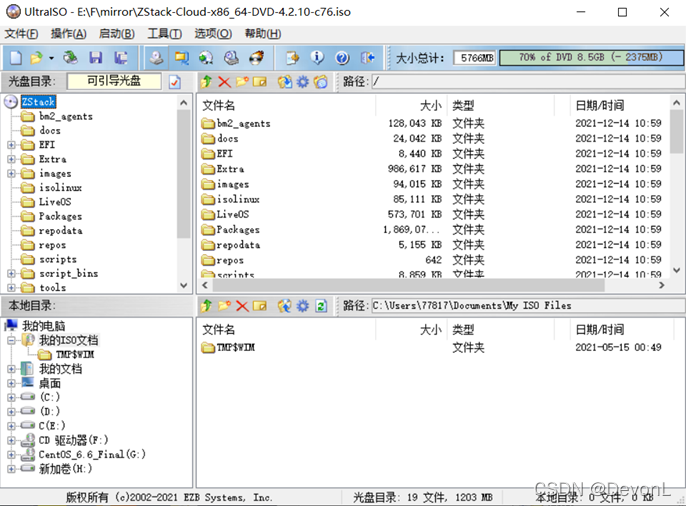The image size is (686, 506).
Task: Rename item in image pane toolbar
Action: click(260, 82)
